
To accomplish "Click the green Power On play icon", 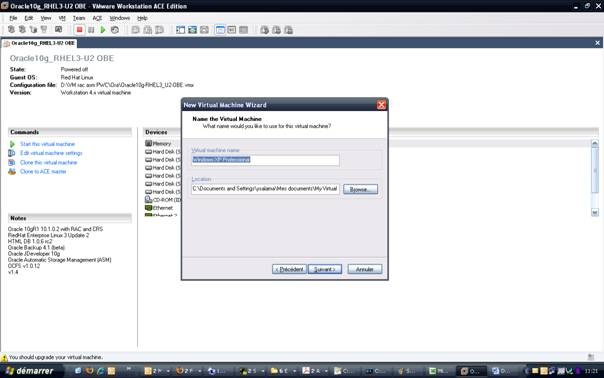I will 103,30.
